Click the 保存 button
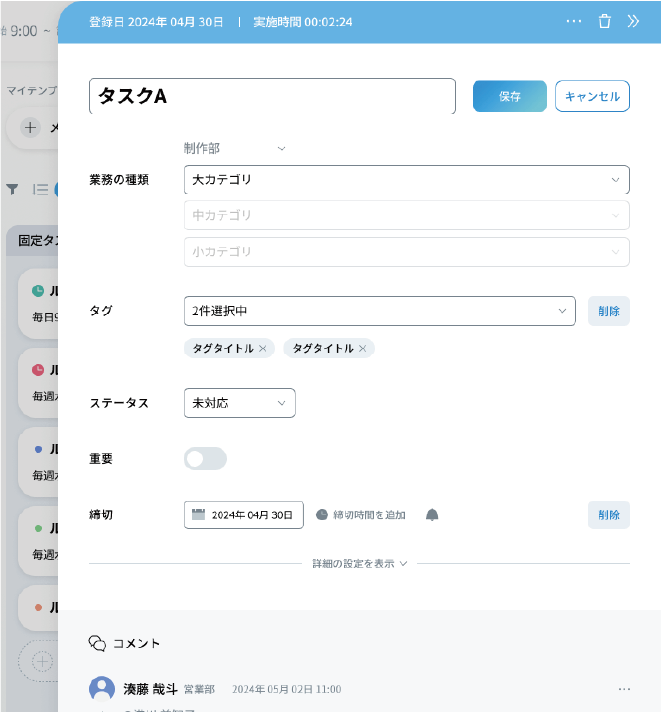 [x=509, y=96]
